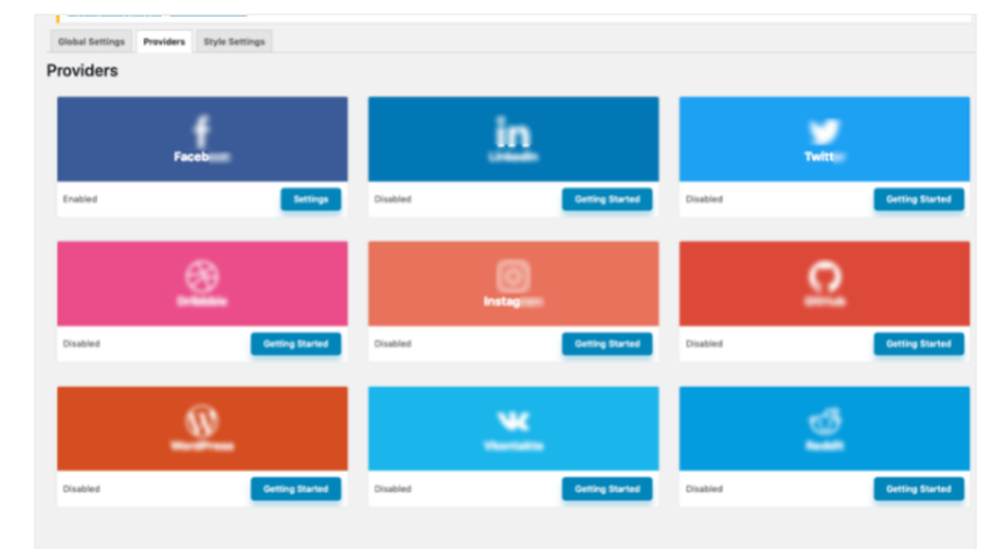The image size is (1000, 549).
Task: Open Facebook provider Settings button
Action: (311, 200)
